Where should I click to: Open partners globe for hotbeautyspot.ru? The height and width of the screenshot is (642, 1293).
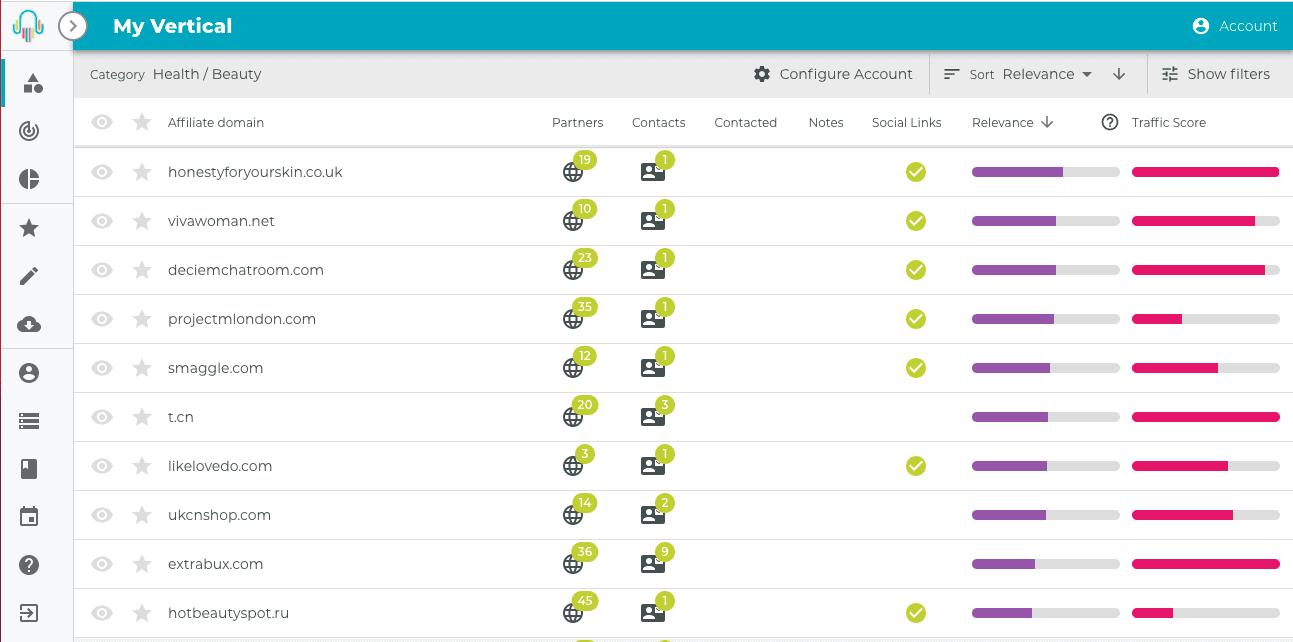(x=573, y=613)
